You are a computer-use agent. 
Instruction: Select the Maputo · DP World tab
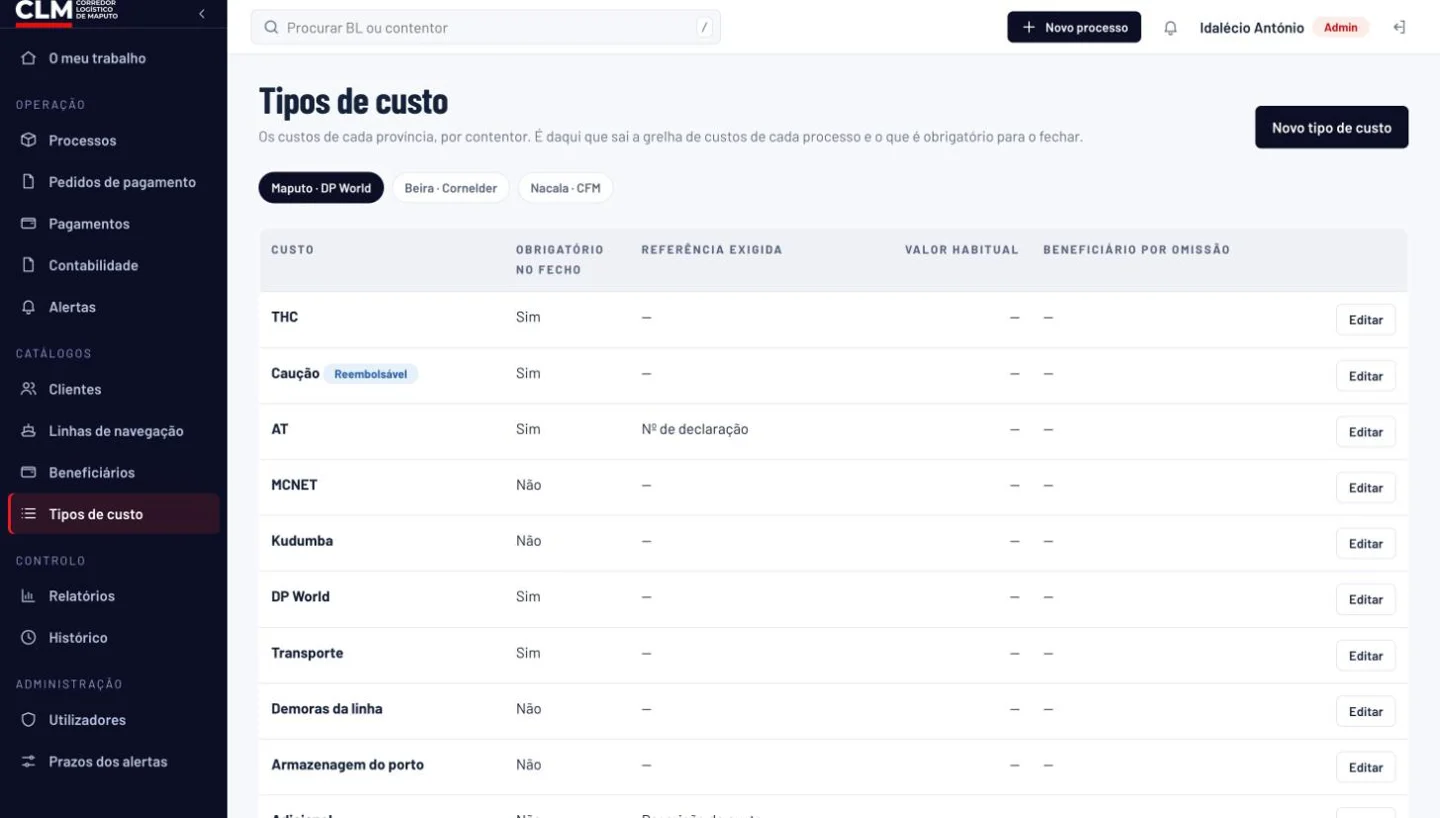(x=321, y=188)
